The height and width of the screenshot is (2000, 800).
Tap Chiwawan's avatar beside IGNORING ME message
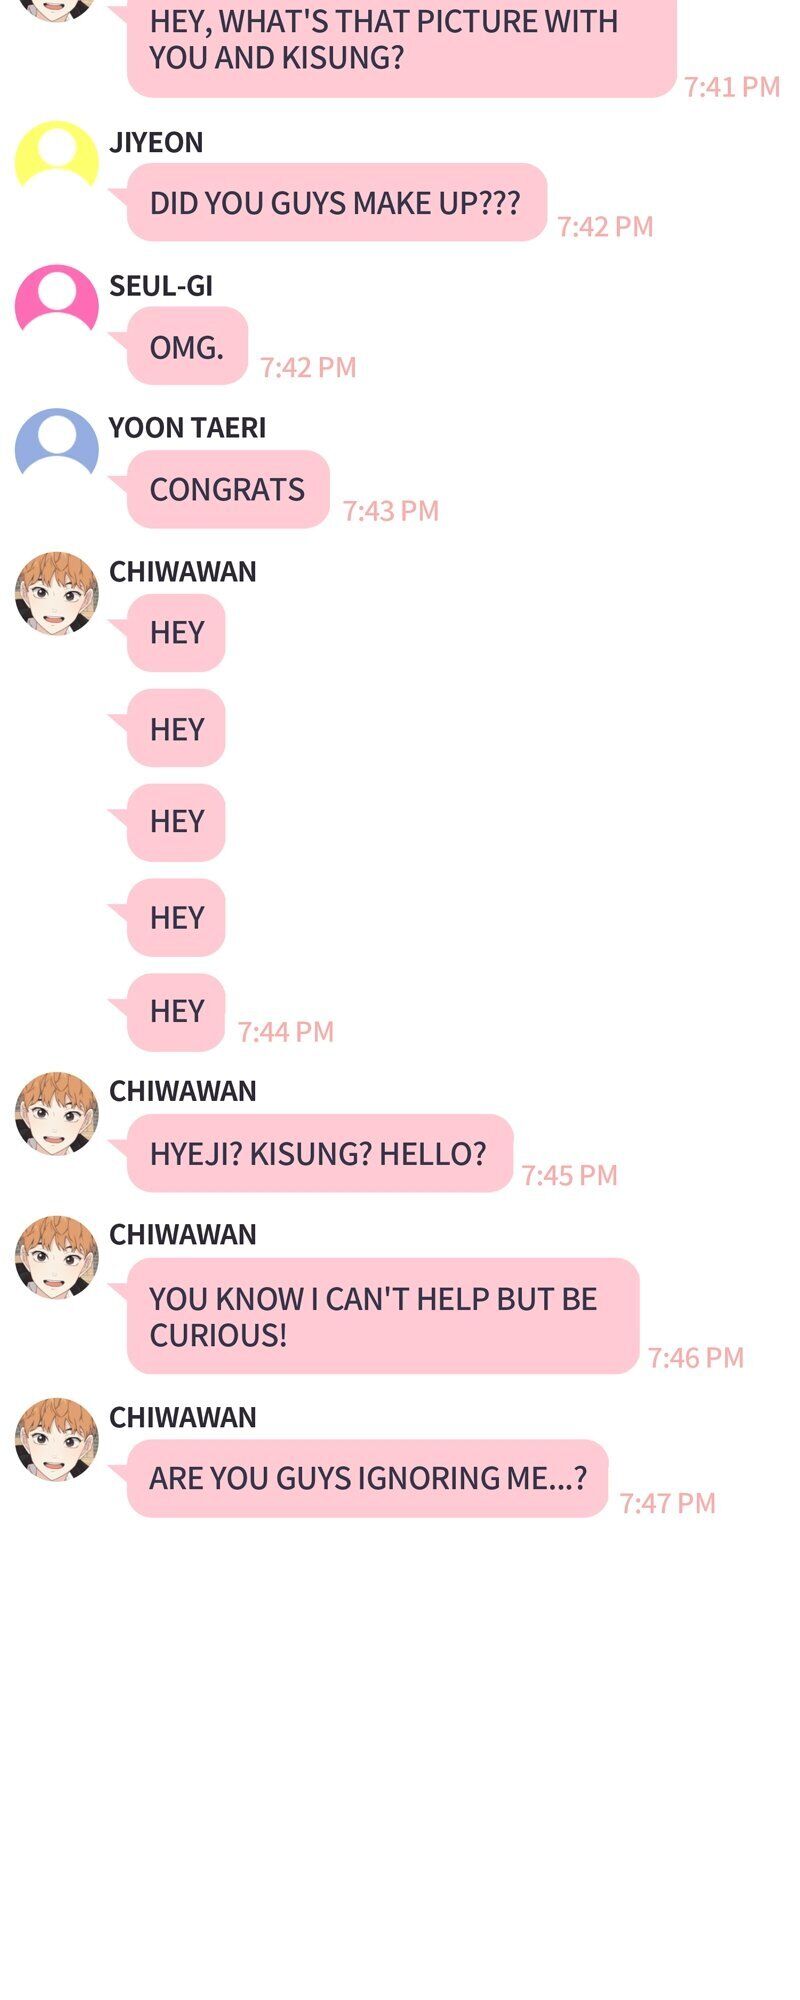pos(57,1439)
